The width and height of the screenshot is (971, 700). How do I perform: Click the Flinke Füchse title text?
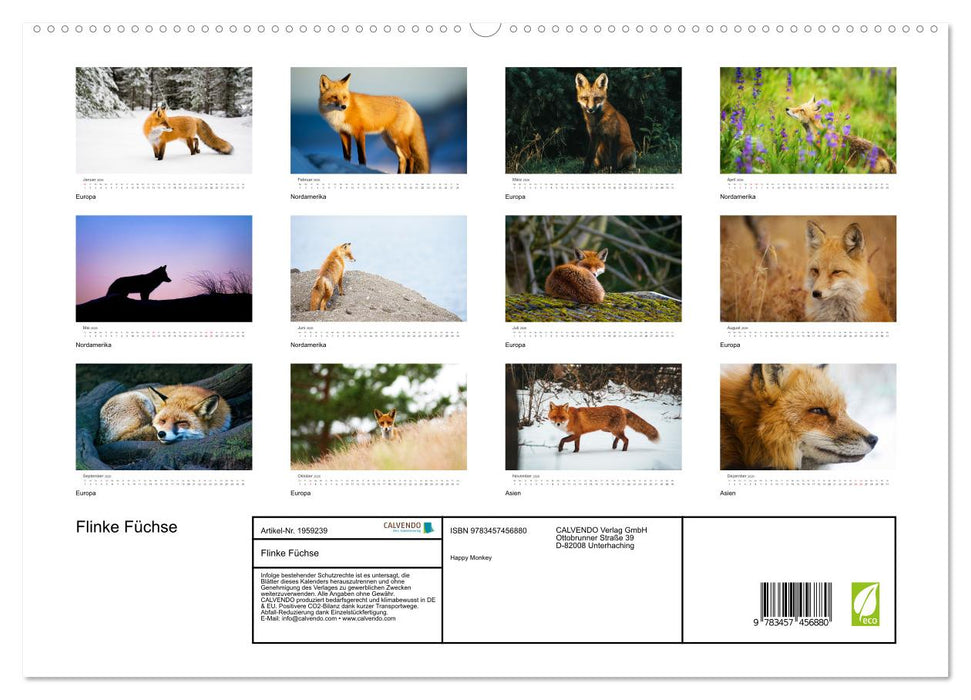coord(124,526)
